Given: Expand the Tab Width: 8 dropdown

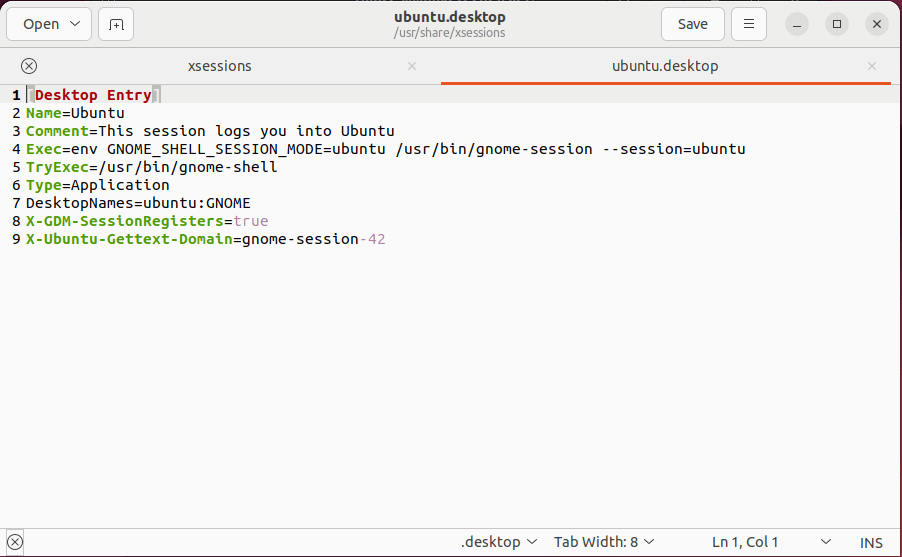Looking at the screenshot, I should [x=604, y=542].
